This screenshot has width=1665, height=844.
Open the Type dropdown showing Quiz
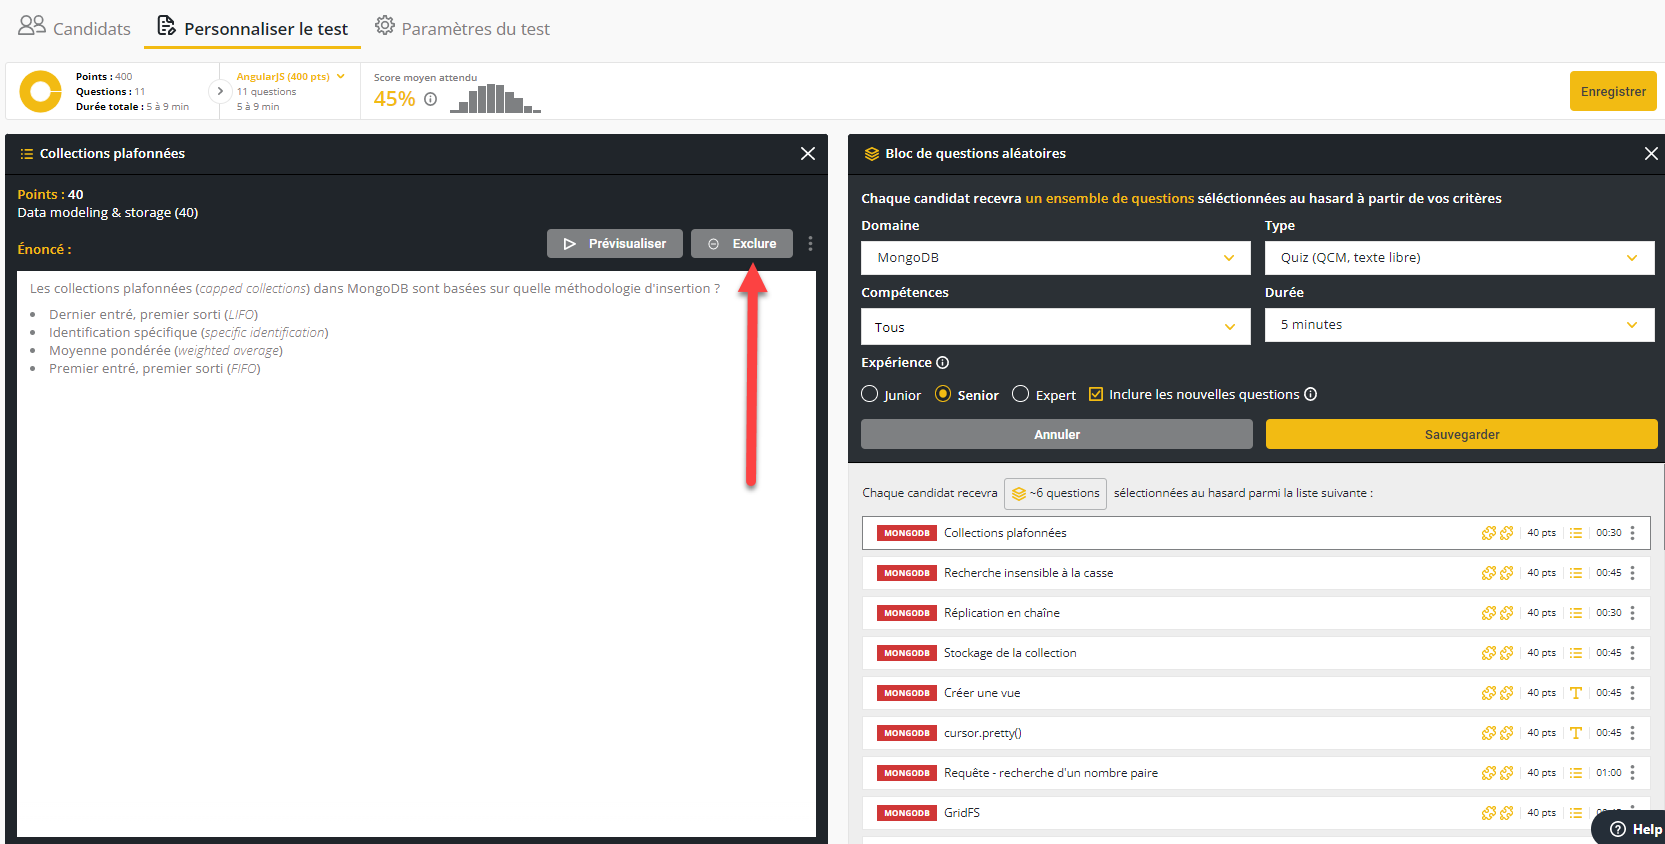pos(1458,258)
